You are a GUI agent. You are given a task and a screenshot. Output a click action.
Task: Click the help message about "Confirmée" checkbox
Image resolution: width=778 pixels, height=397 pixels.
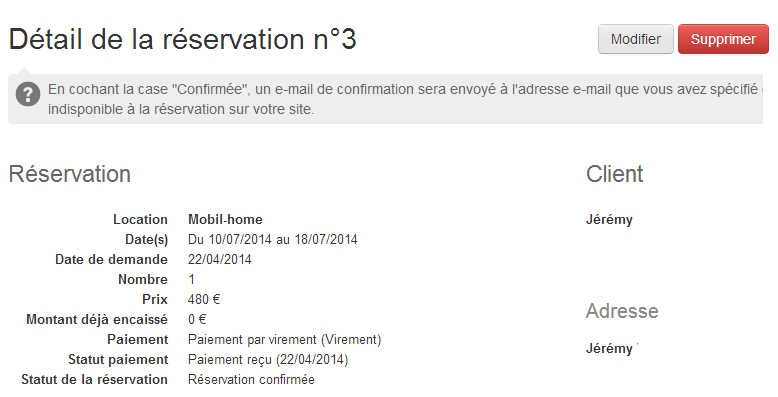pos(404,99)
